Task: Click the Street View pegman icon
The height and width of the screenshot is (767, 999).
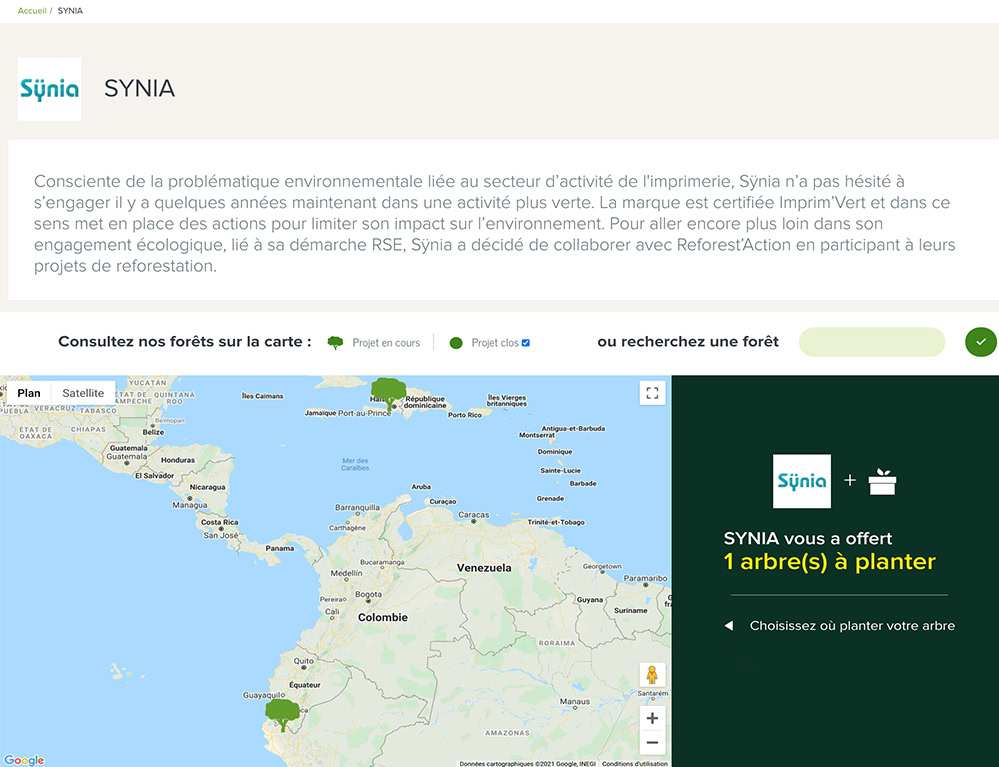Action: point(652,675)
